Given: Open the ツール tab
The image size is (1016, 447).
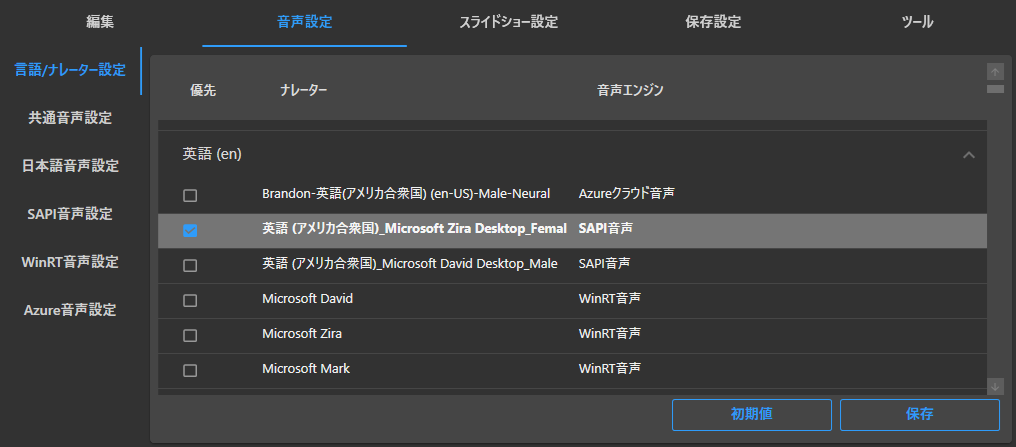Looking at the screenshot, I should click(916, 22).
